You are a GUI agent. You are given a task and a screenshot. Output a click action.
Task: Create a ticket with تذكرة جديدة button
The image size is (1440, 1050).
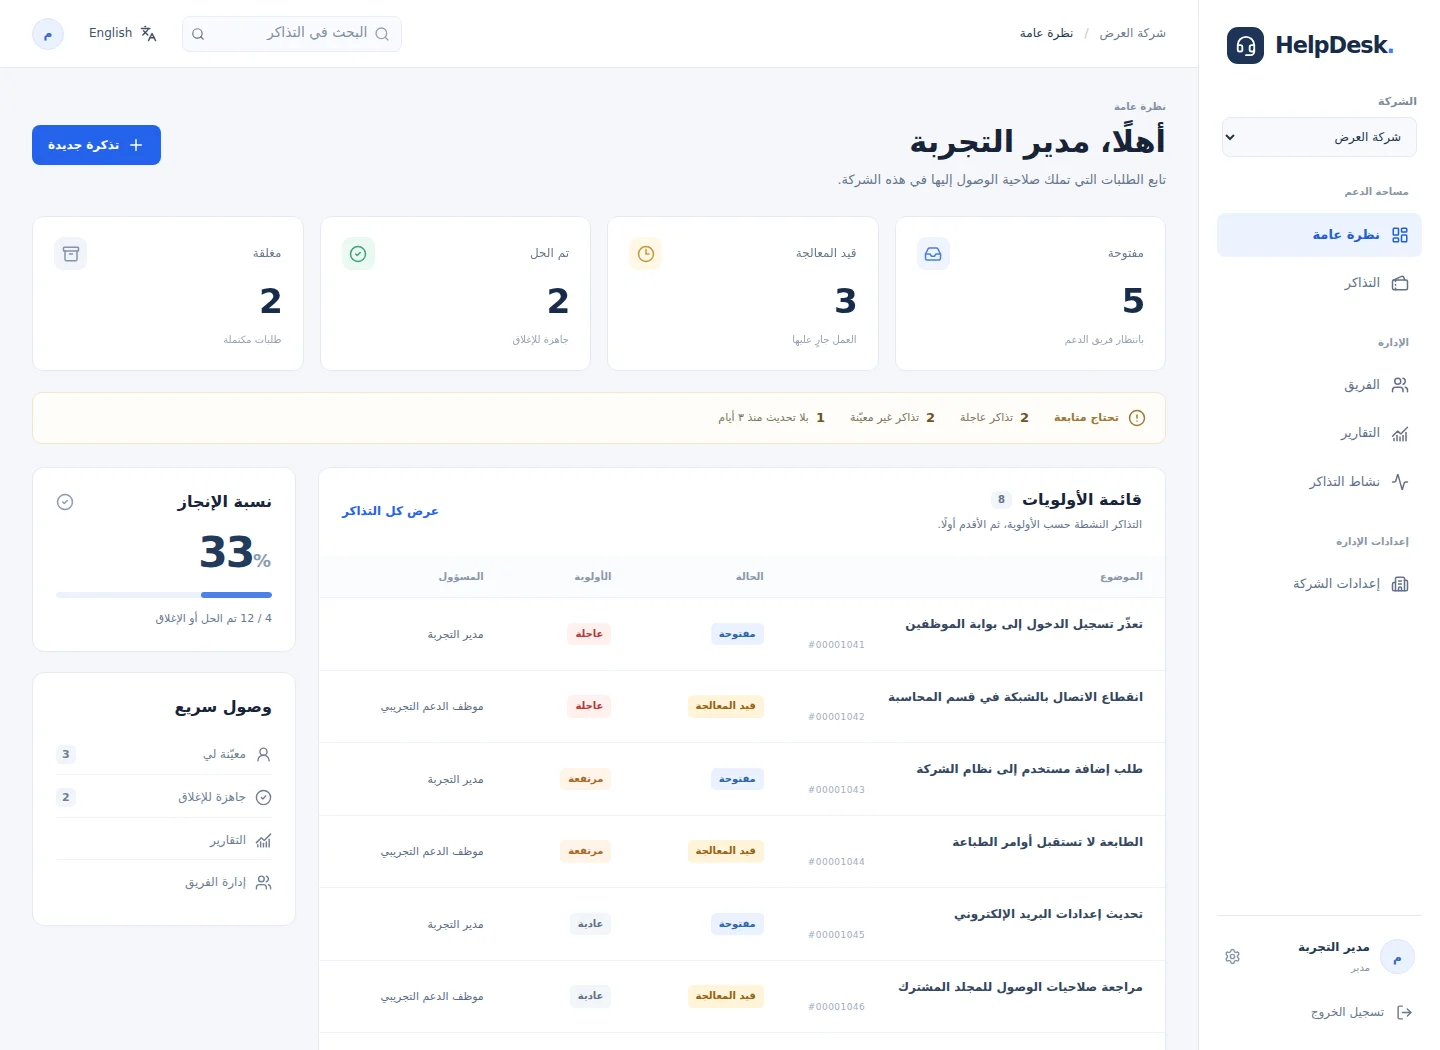point(96,145)
